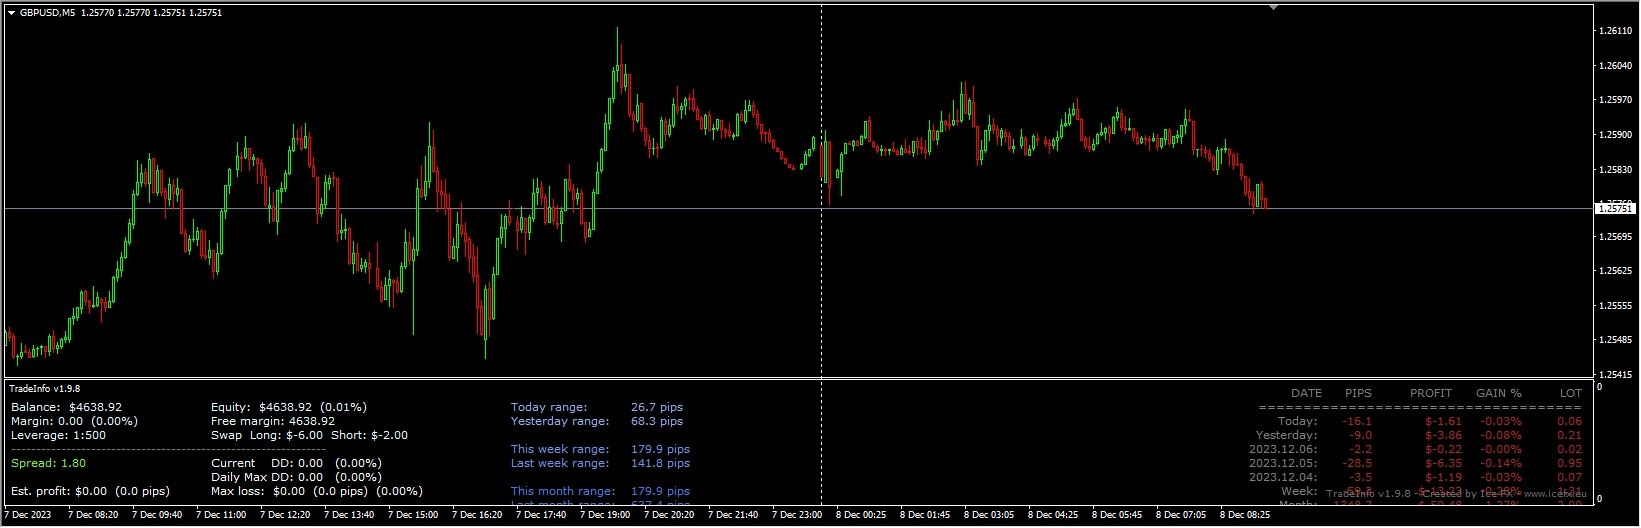Screen dimensions: 1641x528
Task: Click the 1.25415 price scale label
Action: [1615, 375]
